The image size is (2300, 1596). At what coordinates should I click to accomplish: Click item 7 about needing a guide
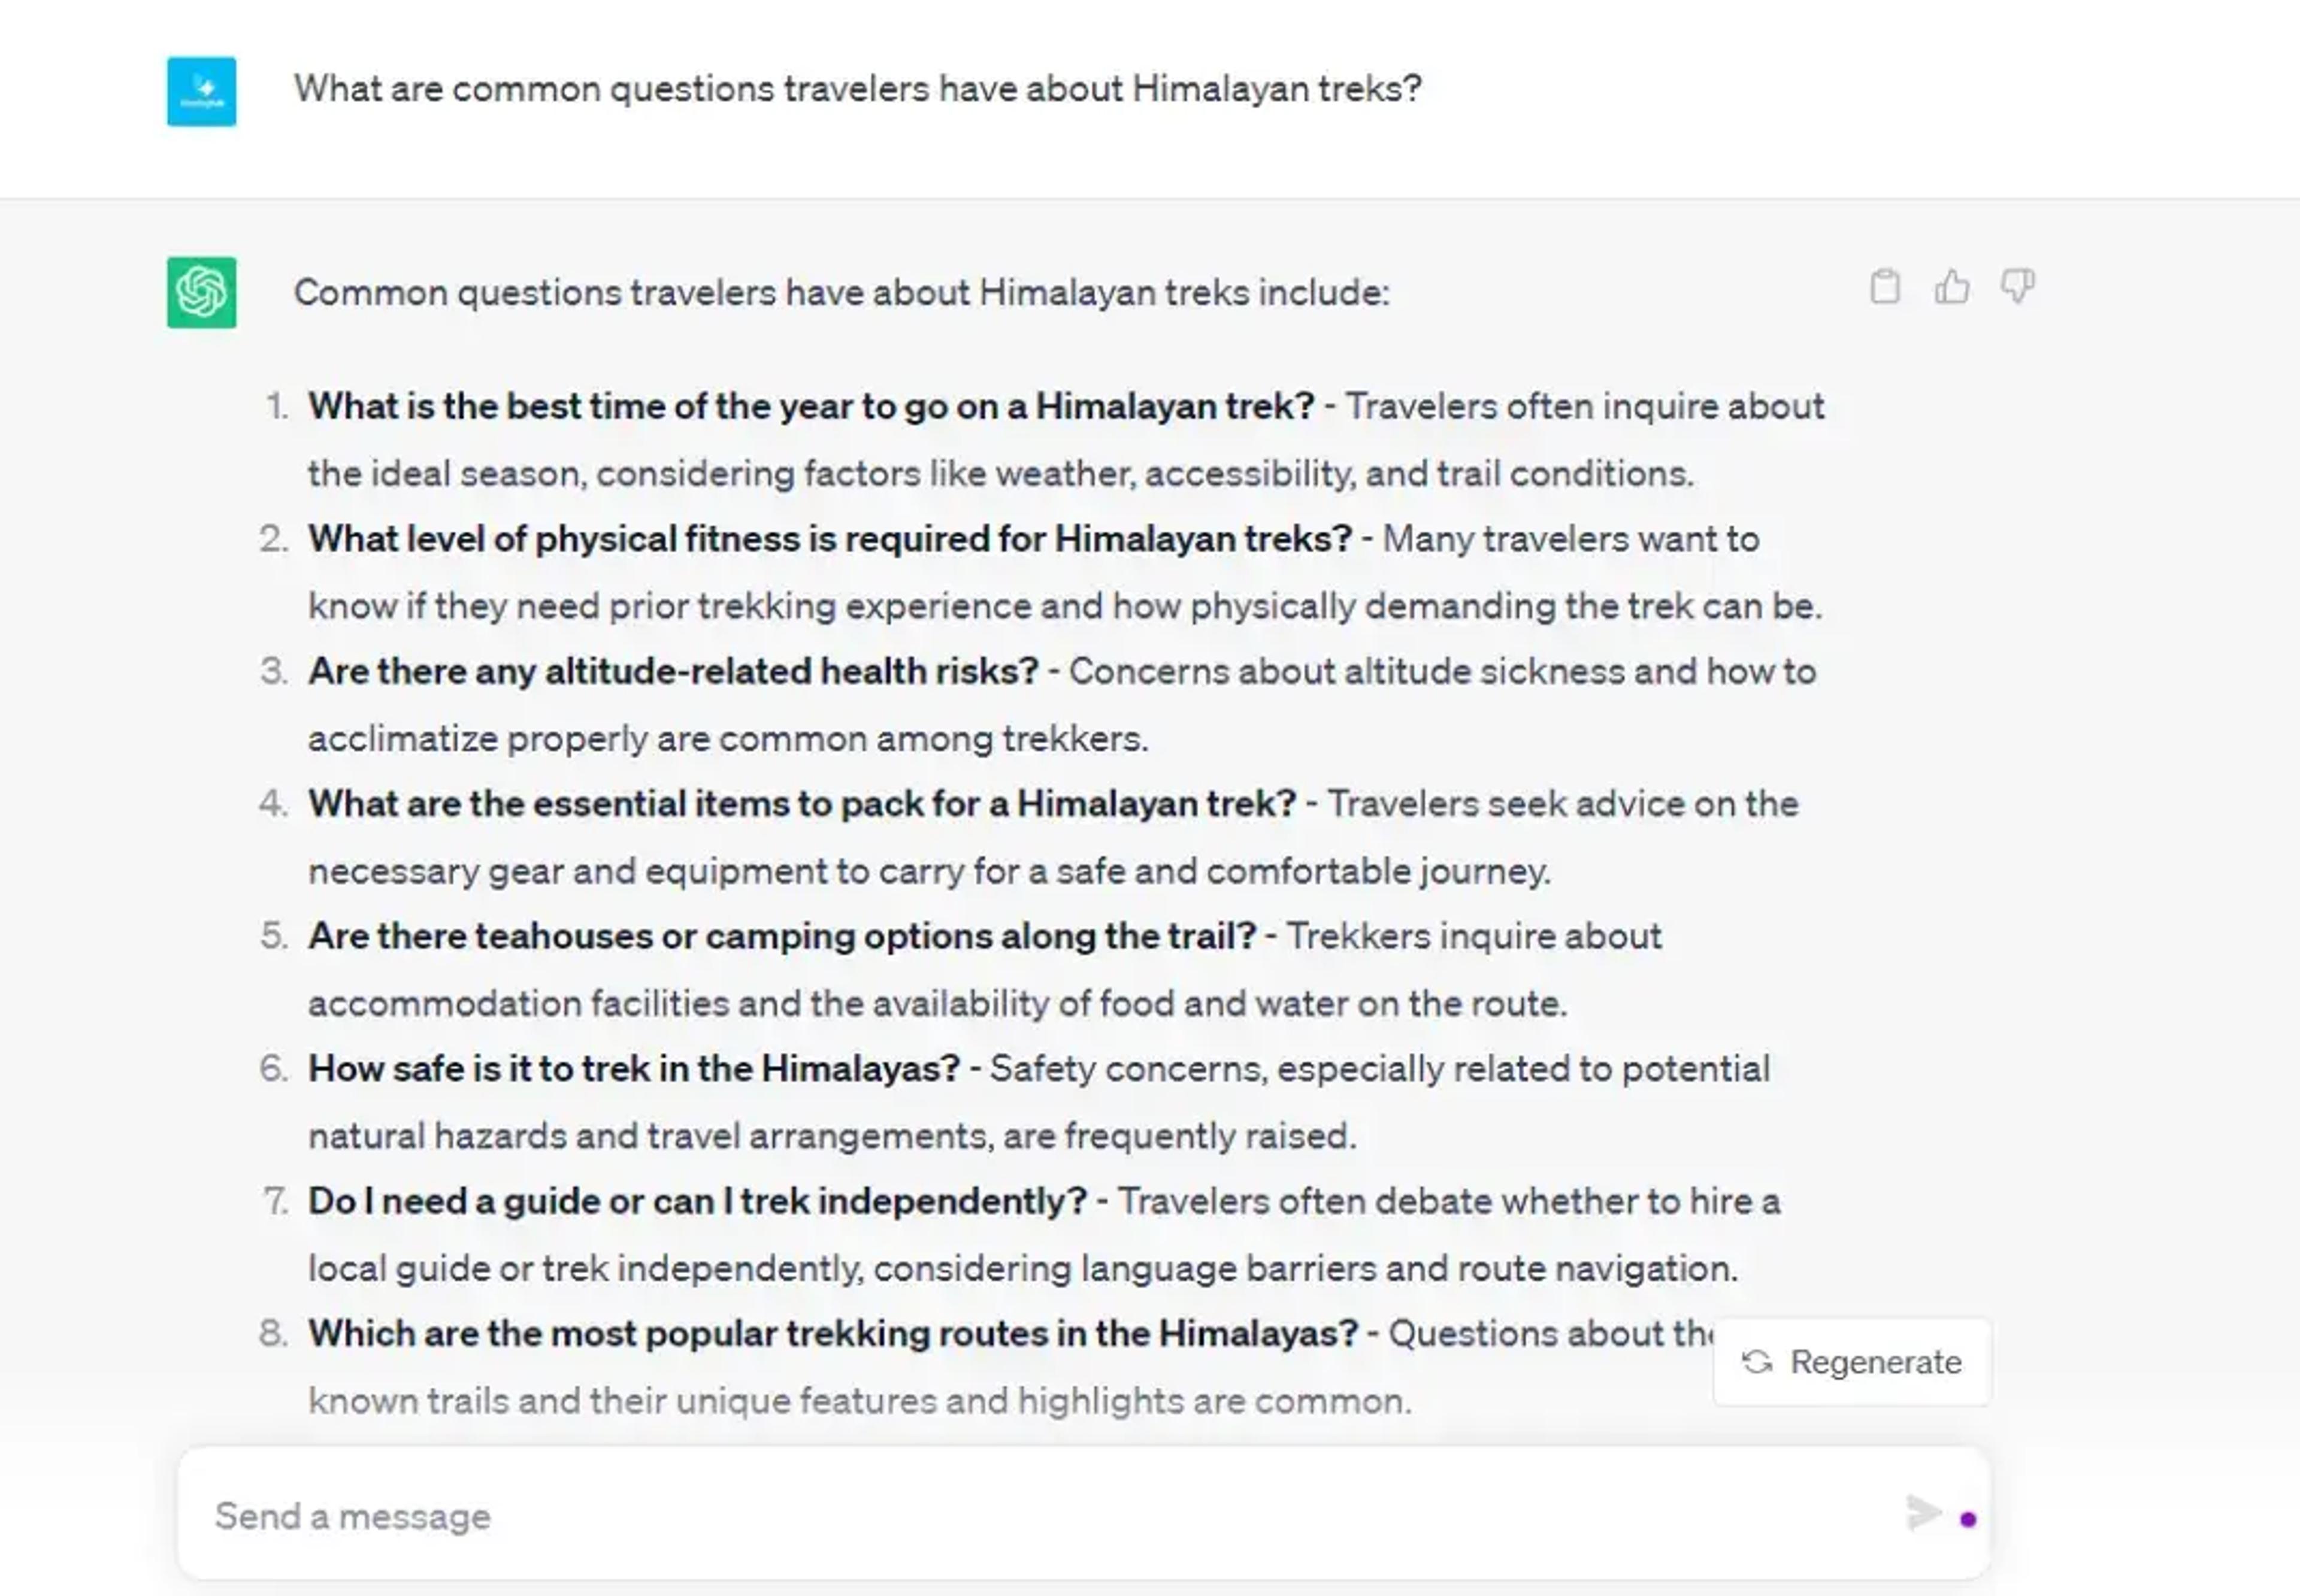1045,1234
